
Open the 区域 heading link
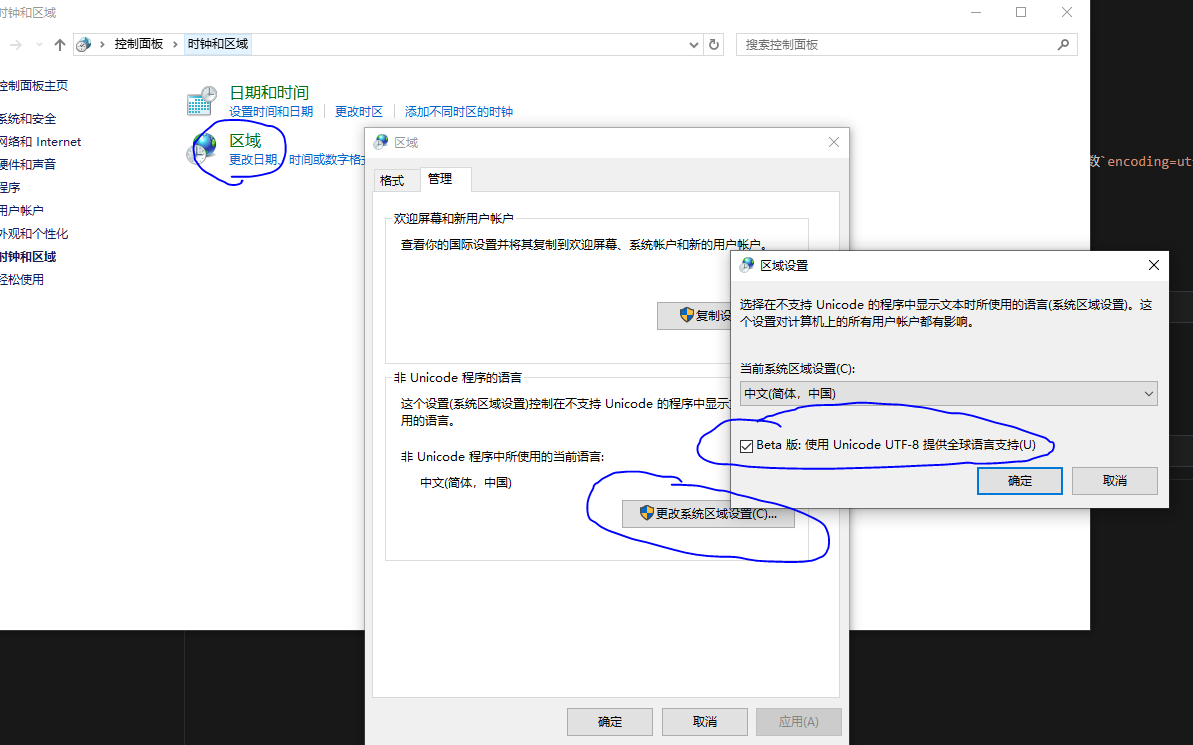[x=245, y=141]
